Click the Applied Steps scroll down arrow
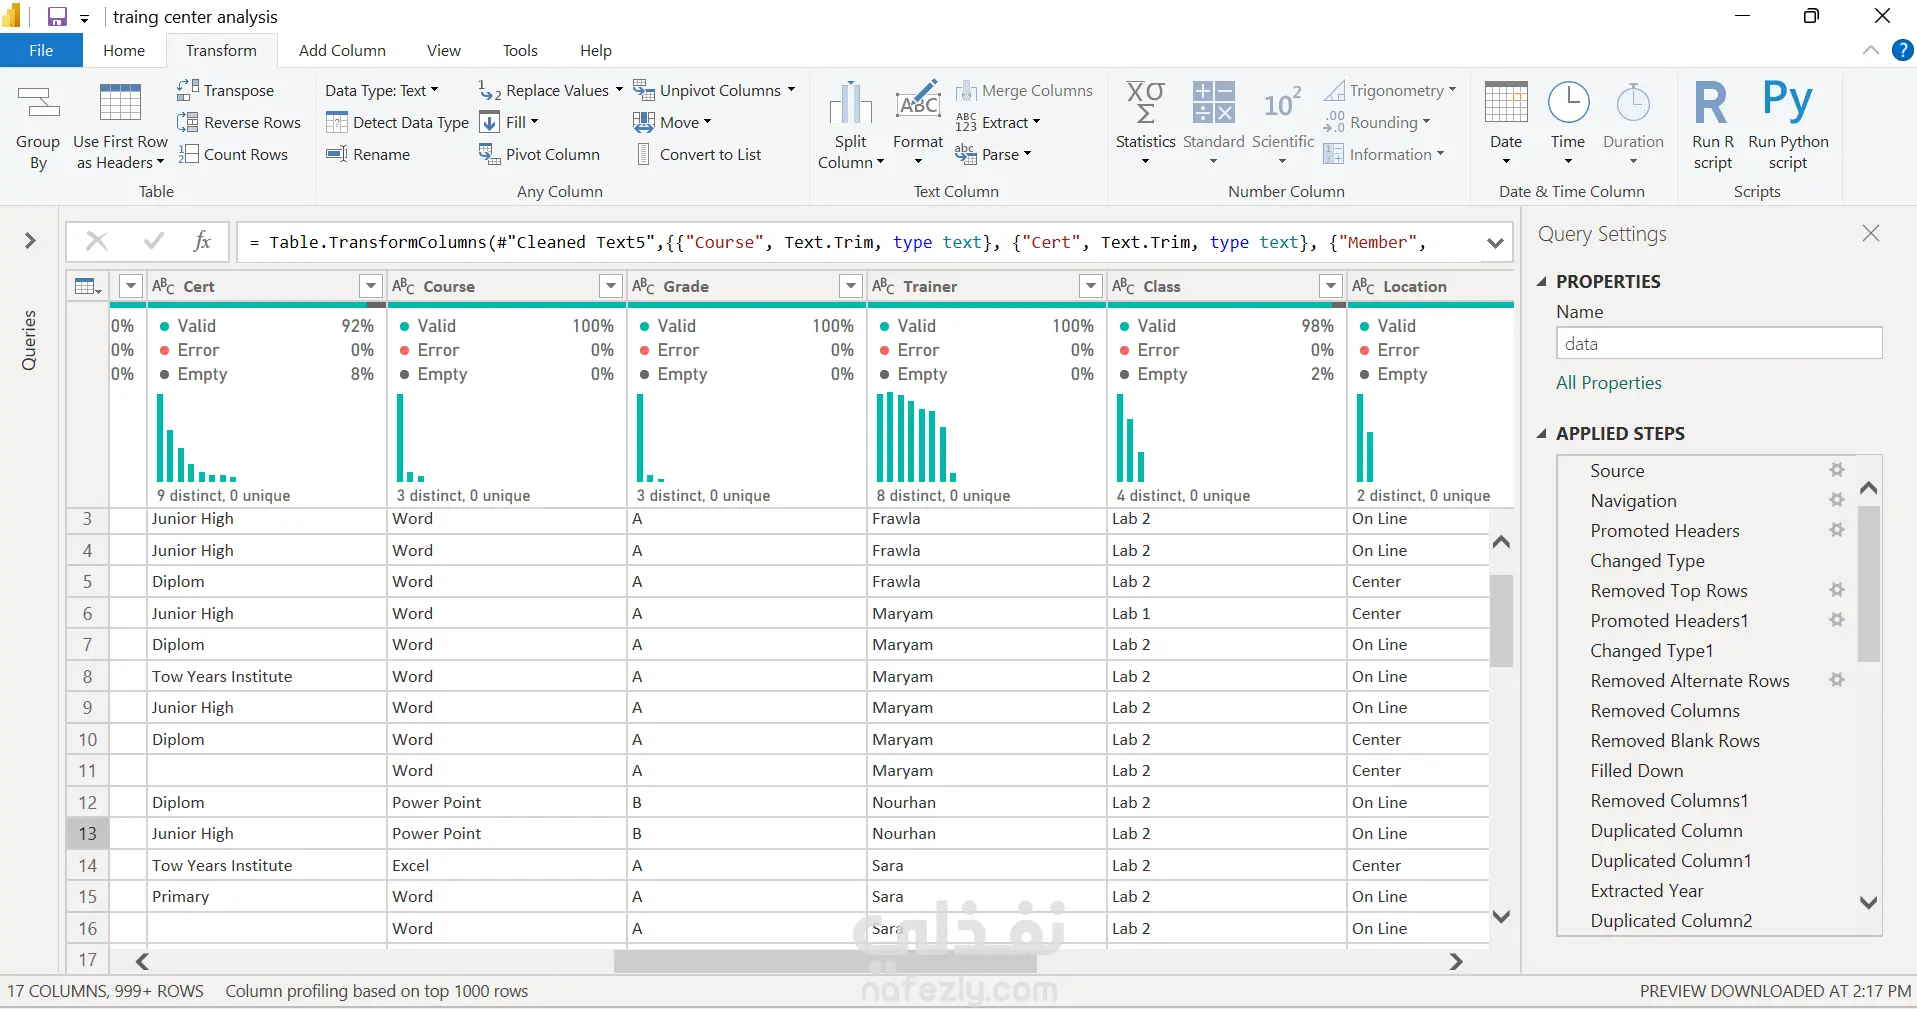 [1868, 903]
